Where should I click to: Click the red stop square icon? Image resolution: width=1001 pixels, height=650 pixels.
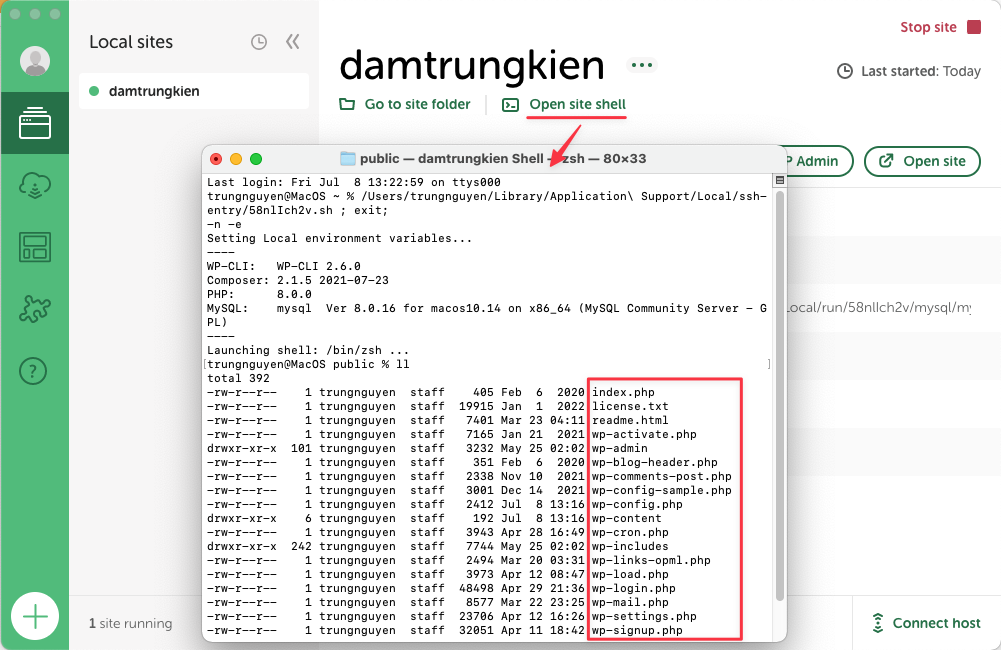coord(974,27)
